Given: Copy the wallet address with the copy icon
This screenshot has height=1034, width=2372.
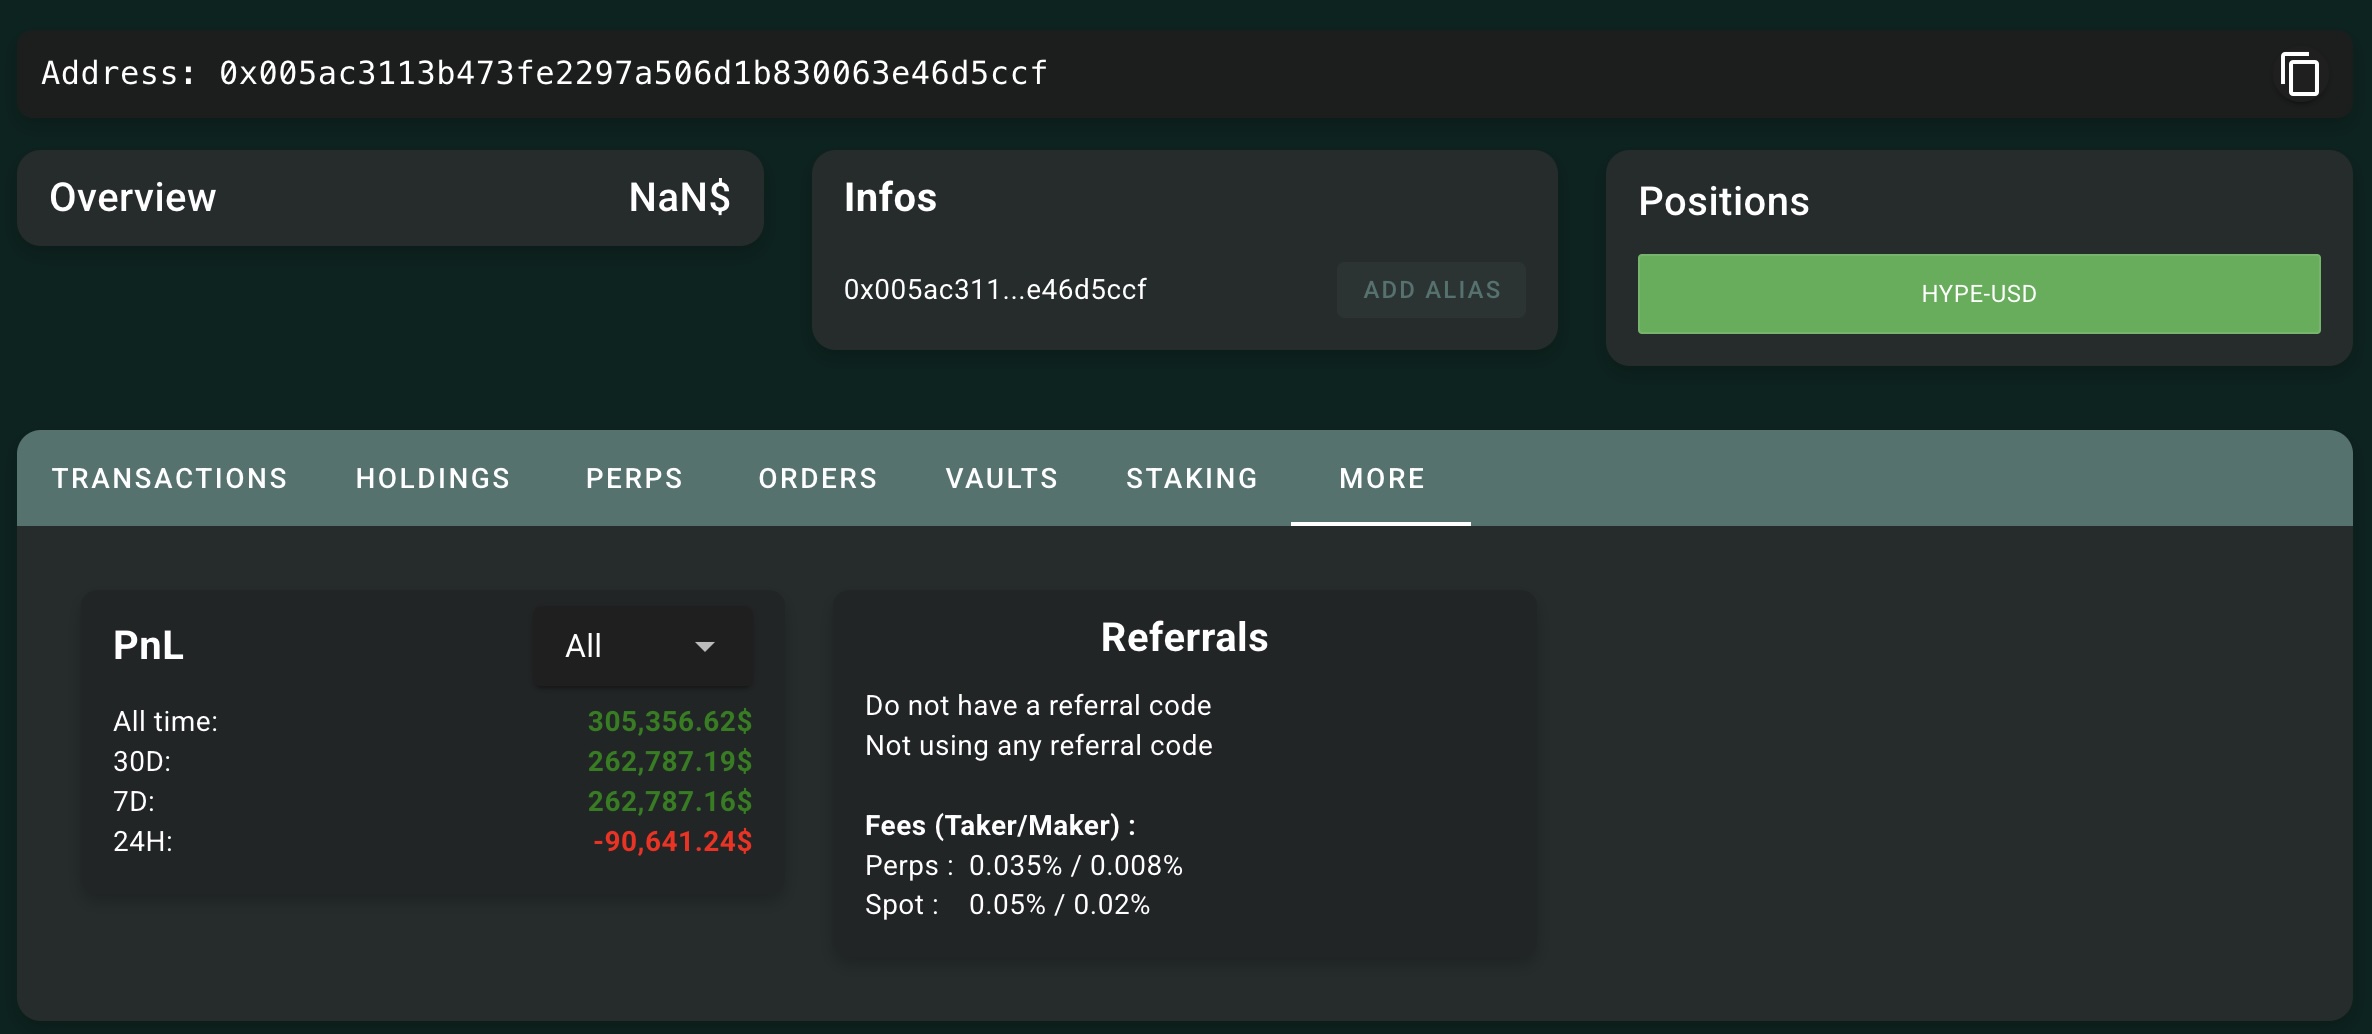Looking at the screenshot, I should (2300, 75).
